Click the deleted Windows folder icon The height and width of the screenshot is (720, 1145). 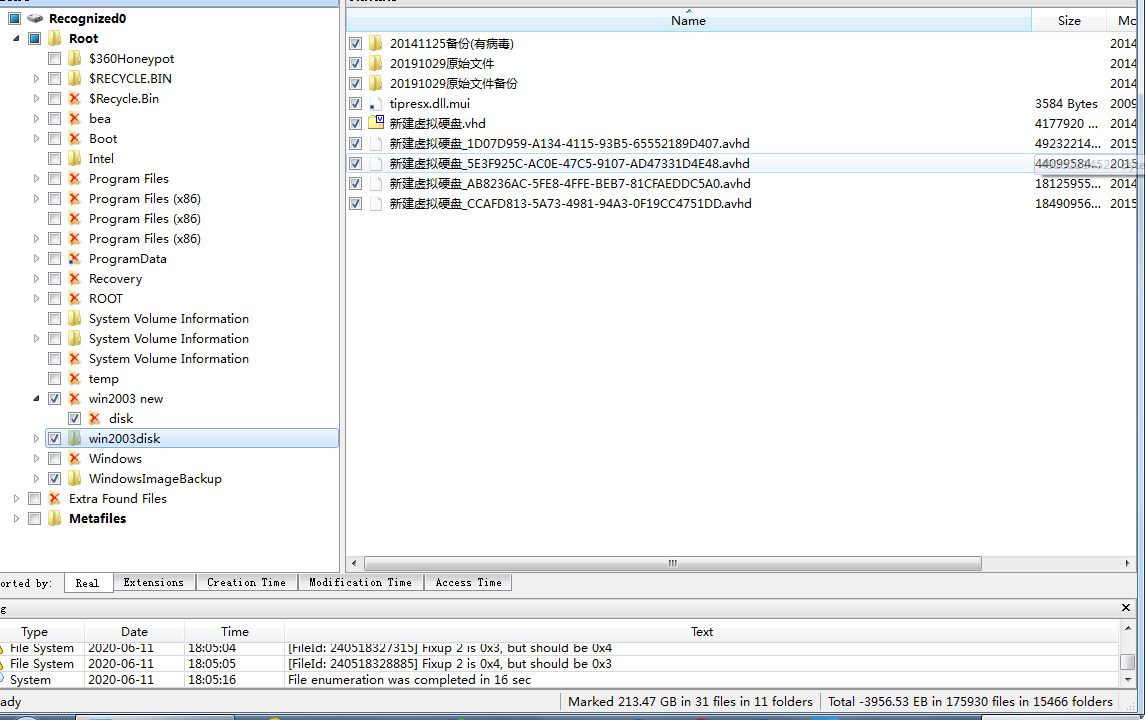(74, 459)
